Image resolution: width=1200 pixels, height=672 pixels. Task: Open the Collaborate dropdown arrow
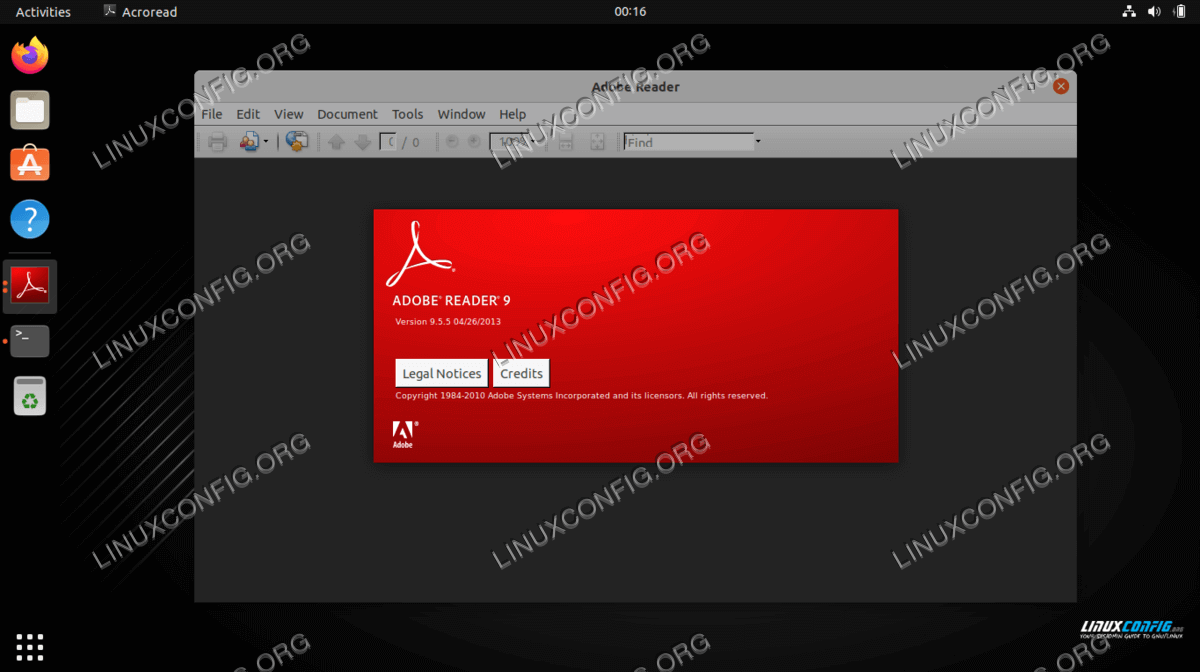[x=266, y=142]
